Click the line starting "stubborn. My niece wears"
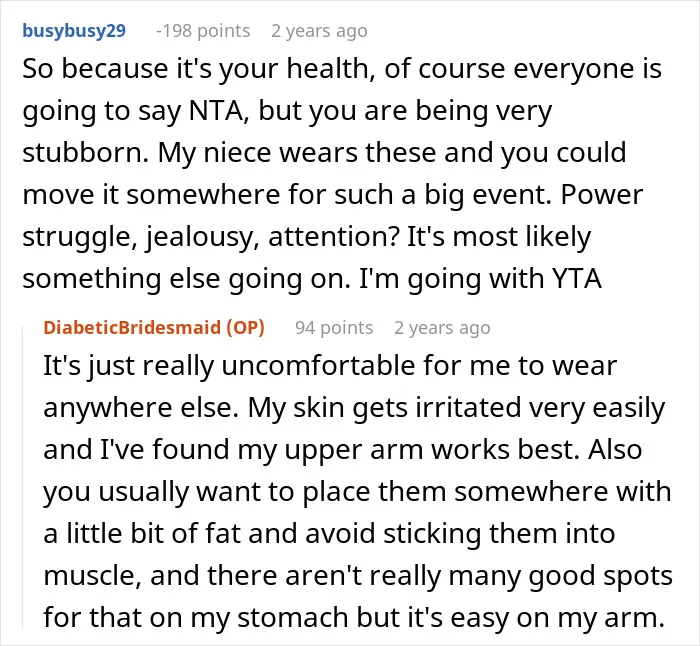700x646 pixels. click(x=325, y=153)
